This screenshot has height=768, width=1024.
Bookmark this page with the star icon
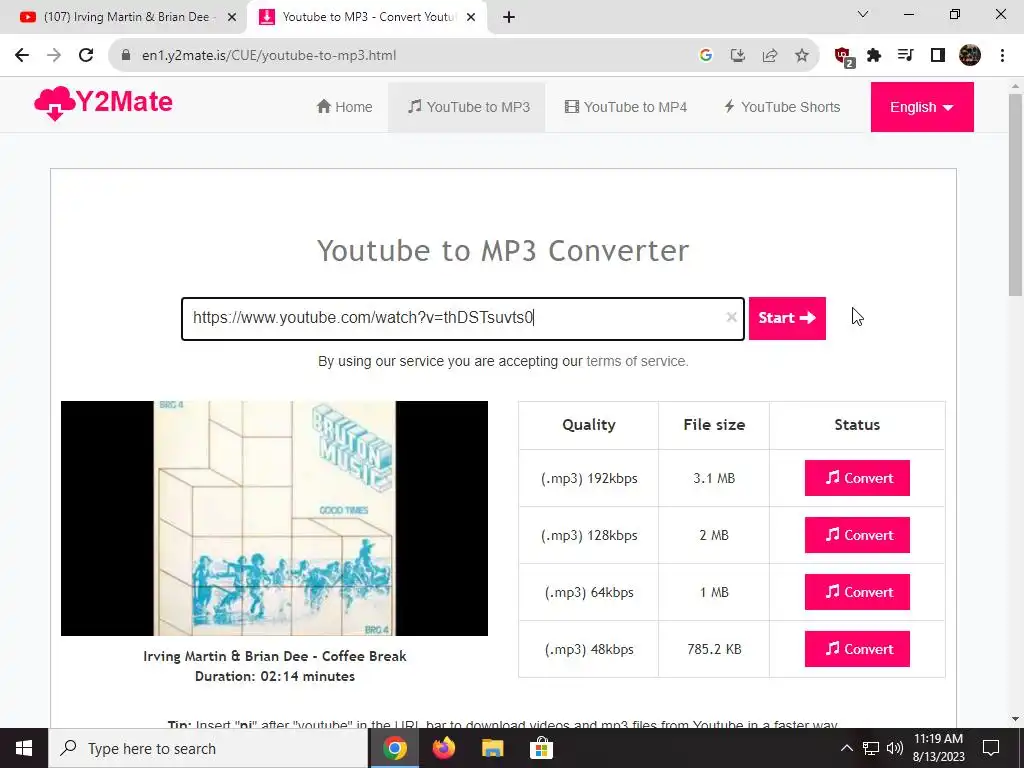click(802, 56)
